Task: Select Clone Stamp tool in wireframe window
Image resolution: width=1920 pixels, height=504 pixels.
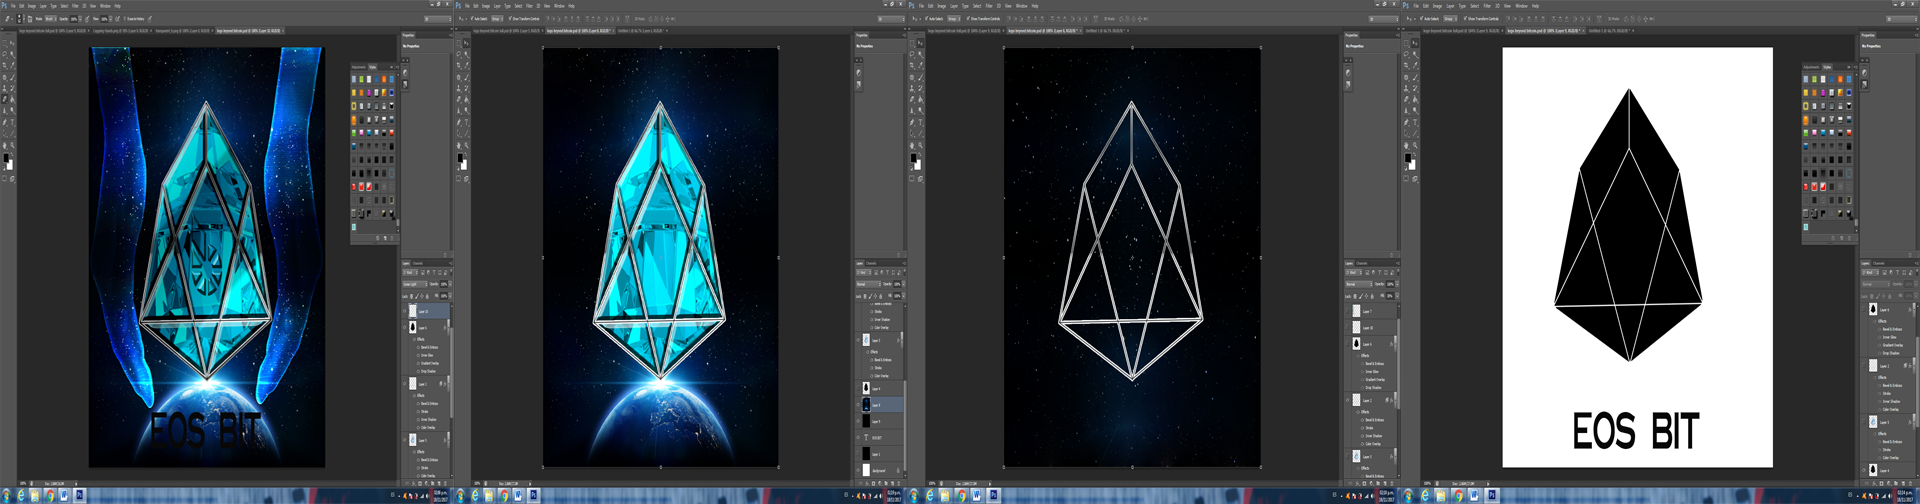Action: [912, 87]
